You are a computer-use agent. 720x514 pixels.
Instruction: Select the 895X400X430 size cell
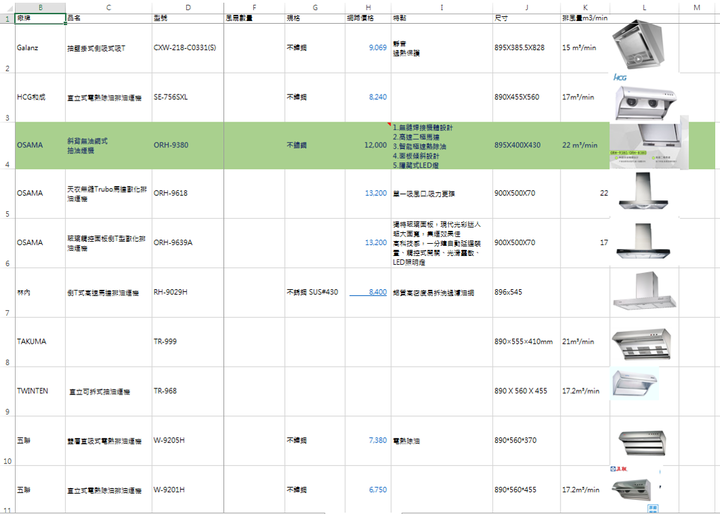click(527, 146)
